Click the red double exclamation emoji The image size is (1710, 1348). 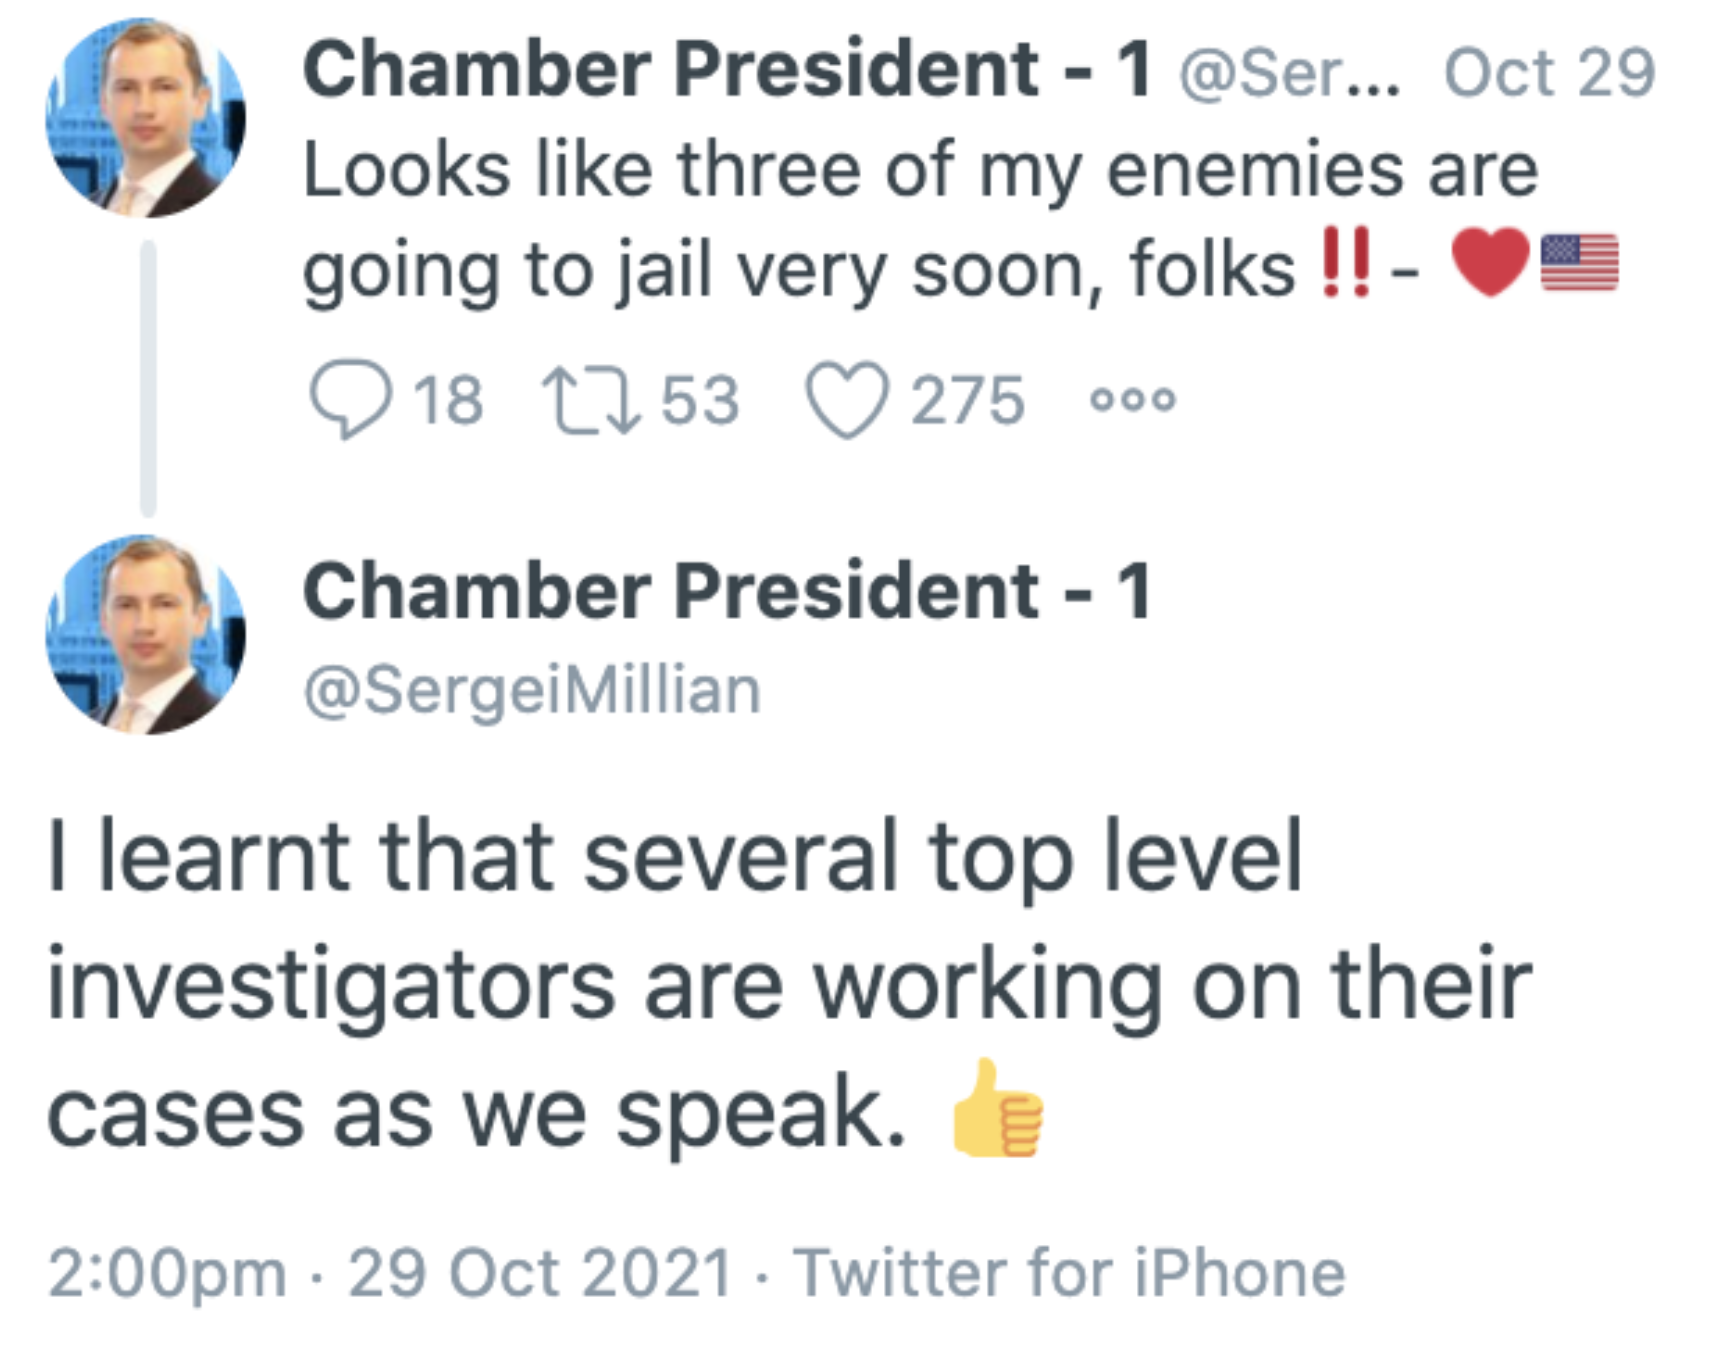pyautogui.click(x=1345, y=262)
